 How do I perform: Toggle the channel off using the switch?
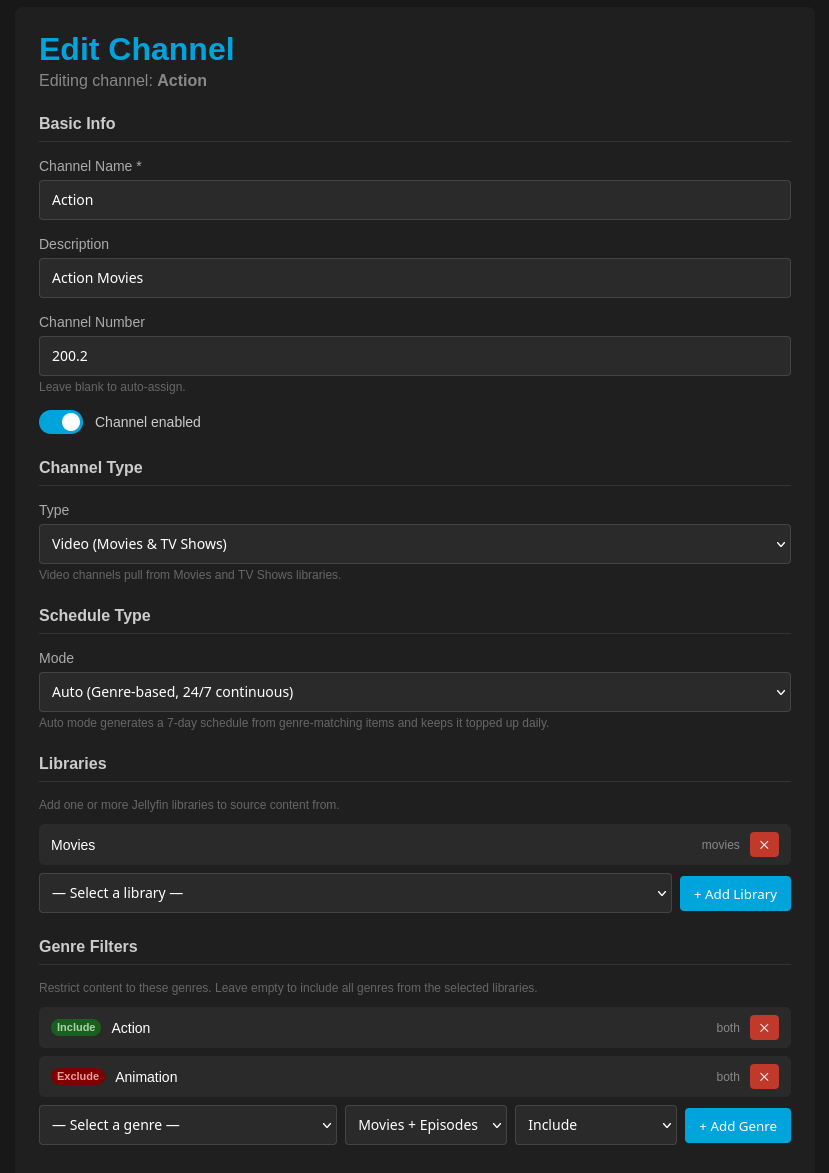[x=61, y=422]
